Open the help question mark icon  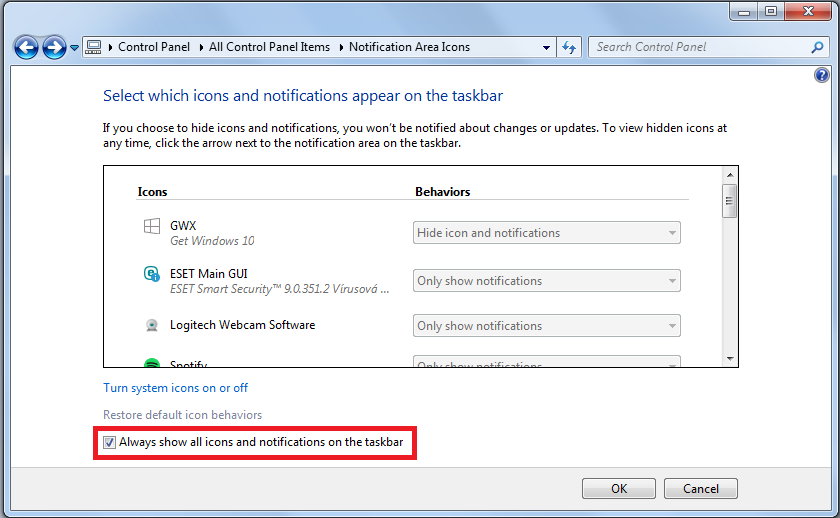point(821,75)
